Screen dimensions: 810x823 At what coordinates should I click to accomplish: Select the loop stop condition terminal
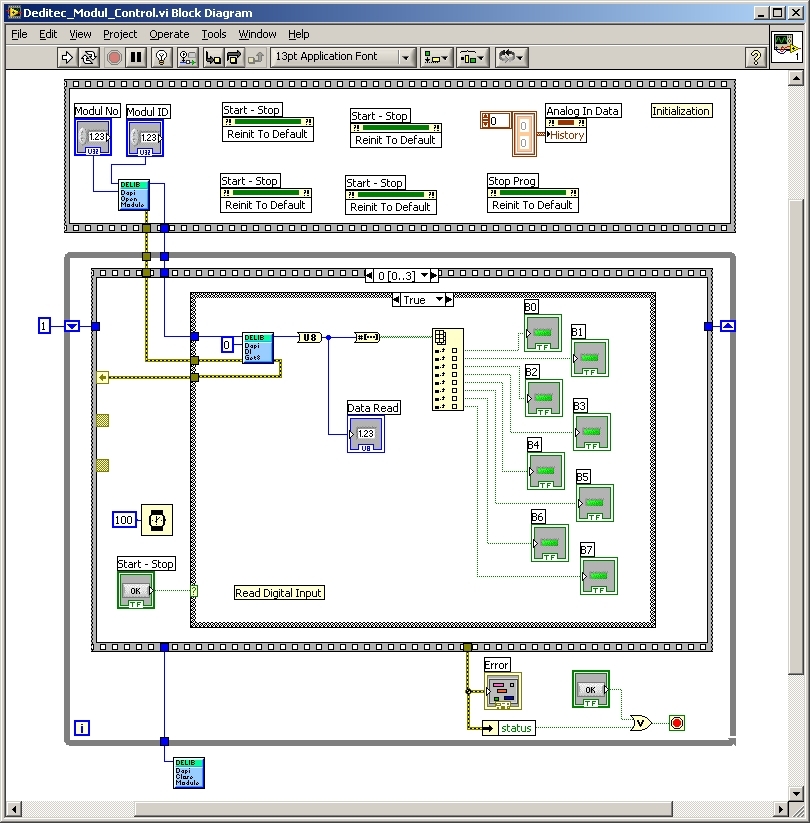point(677,723)
